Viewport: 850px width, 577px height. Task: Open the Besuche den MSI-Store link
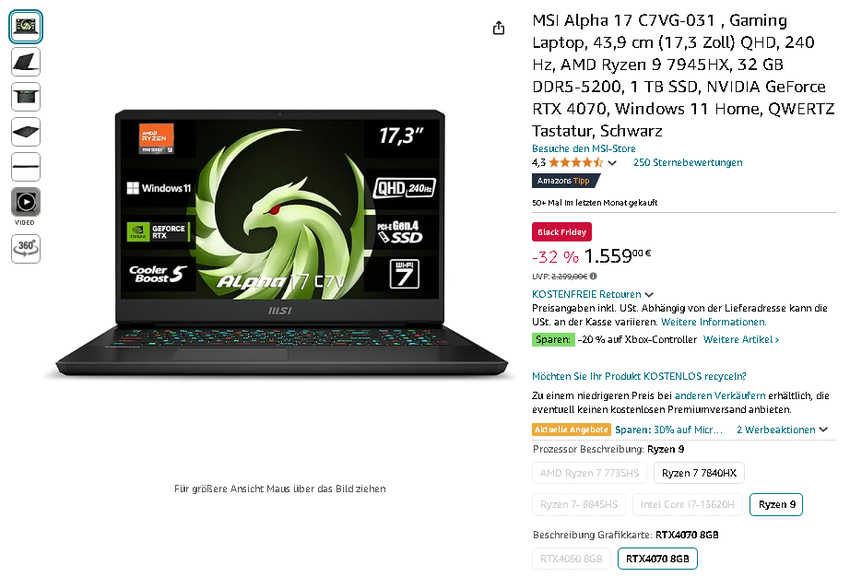tap(583, 149)
